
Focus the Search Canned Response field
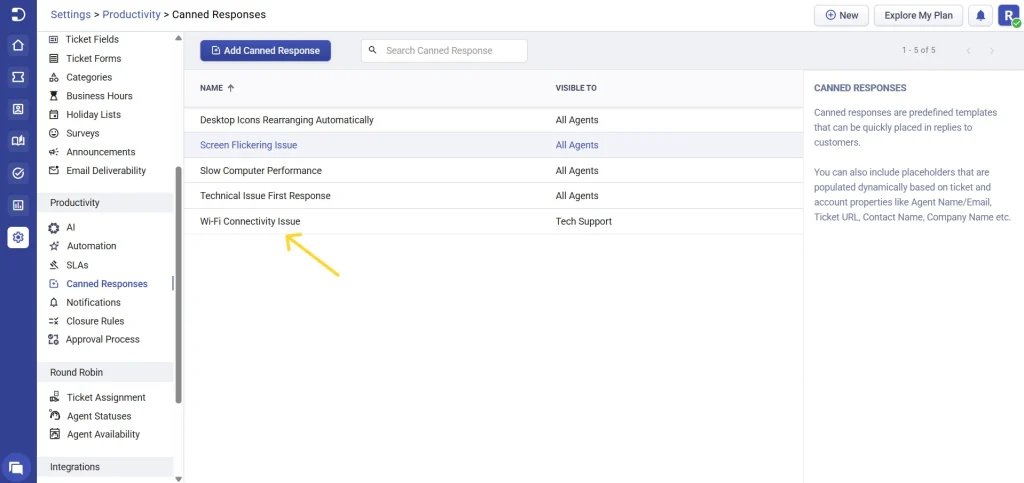tap(444, 50)
